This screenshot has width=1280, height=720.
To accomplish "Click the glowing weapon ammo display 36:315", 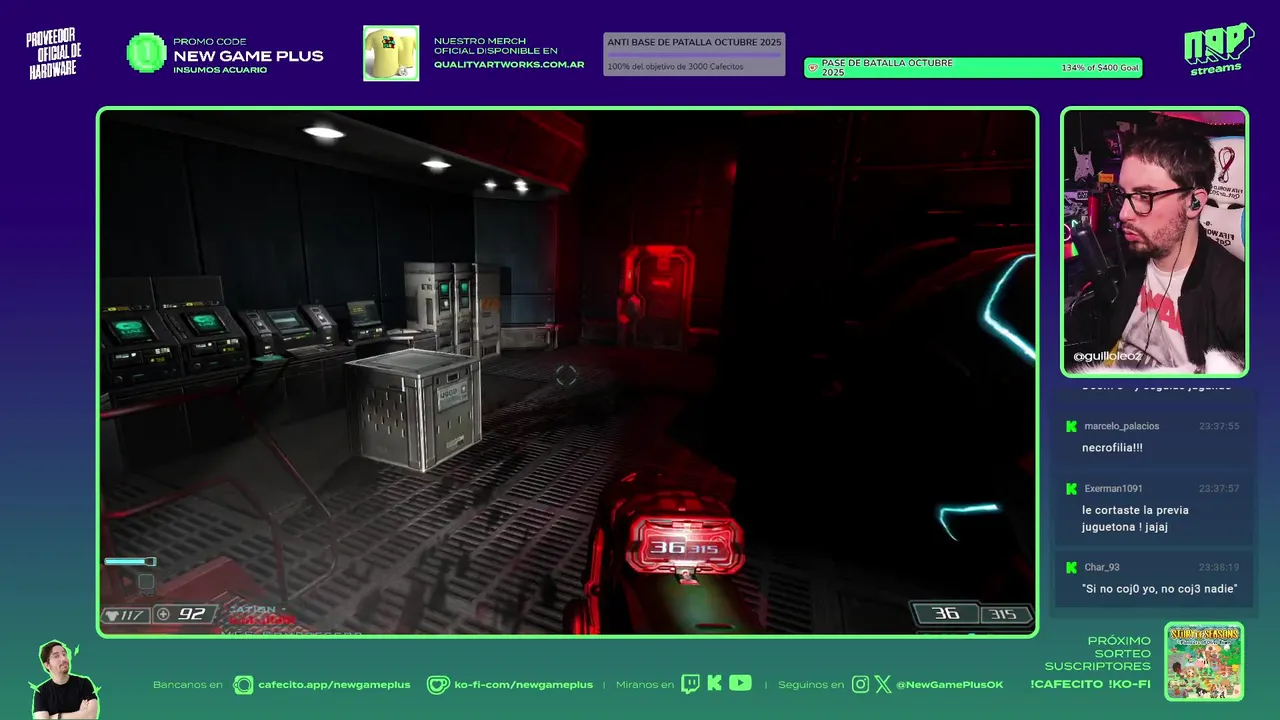I will click(x=684, y=547).
